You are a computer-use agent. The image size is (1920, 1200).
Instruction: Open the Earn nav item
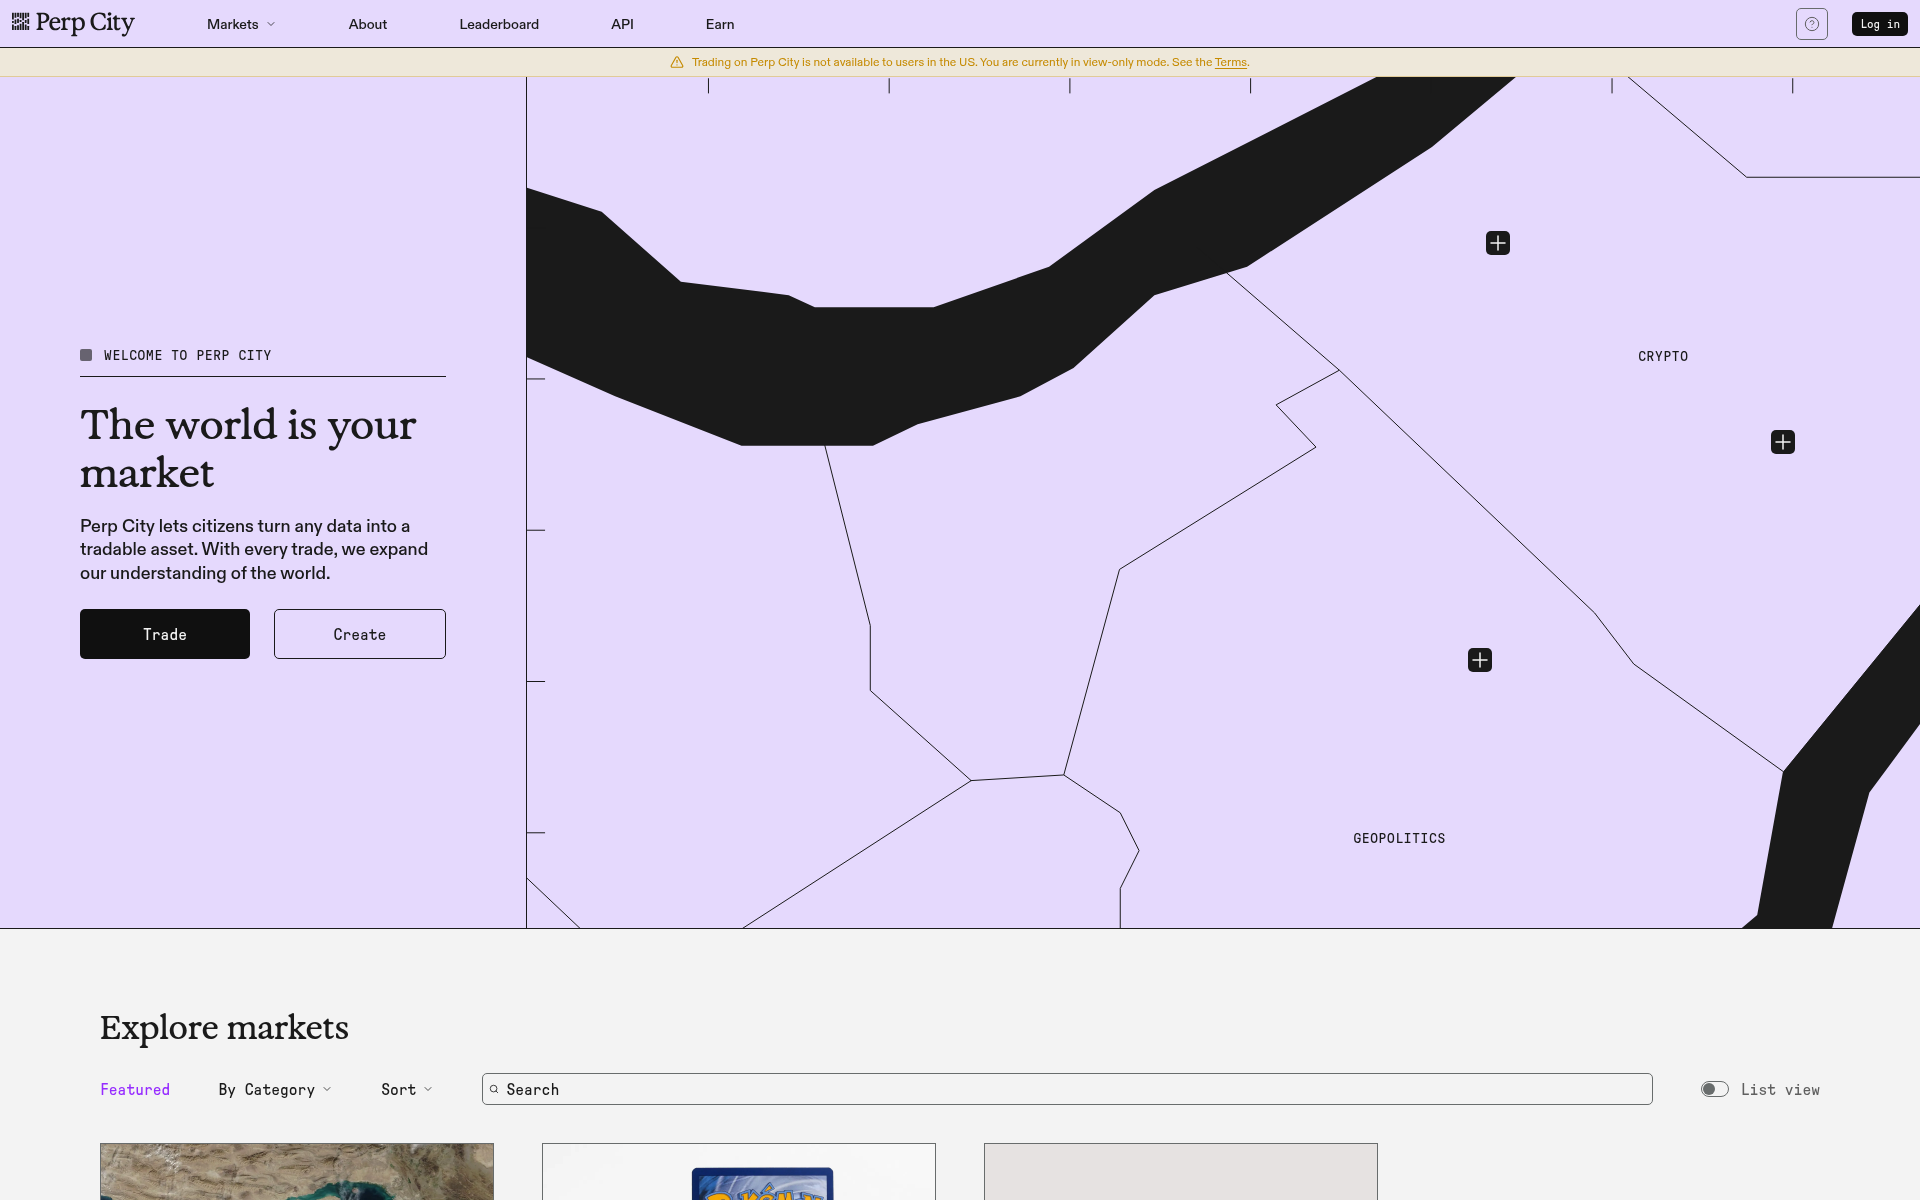point(720,24)
